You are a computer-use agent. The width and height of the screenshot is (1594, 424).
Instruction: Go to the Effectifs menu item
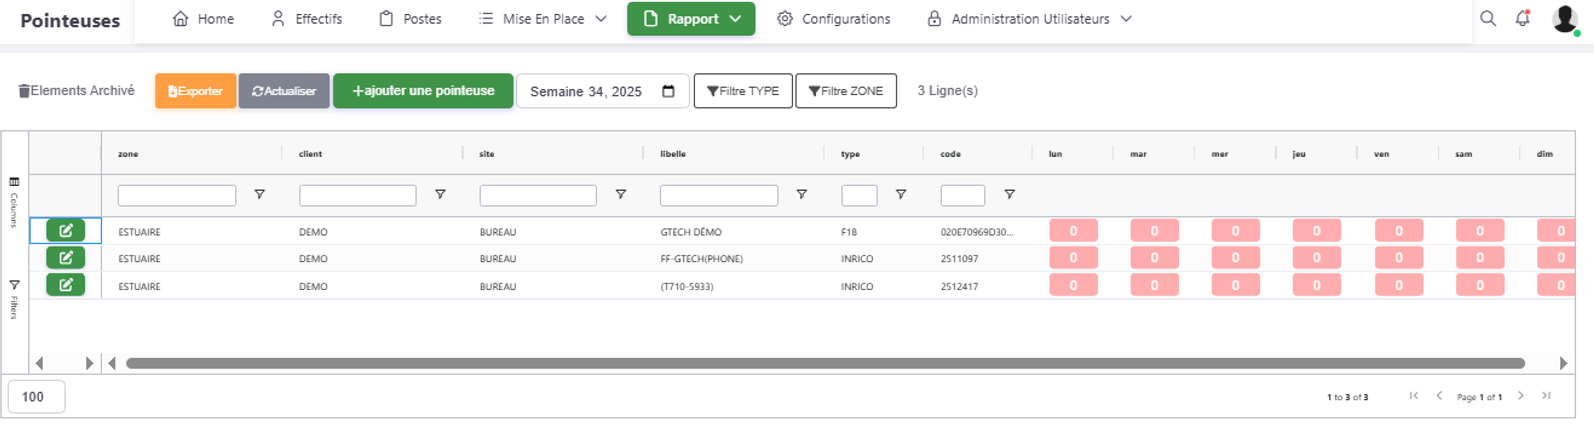(x=307, y=19)
